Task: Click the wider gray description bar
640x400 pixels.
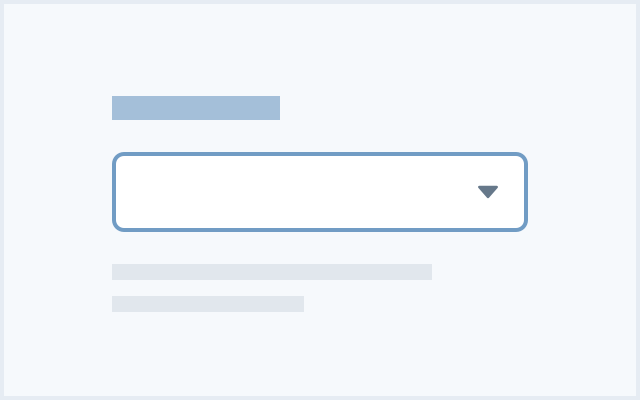Action: click(272, 272)
